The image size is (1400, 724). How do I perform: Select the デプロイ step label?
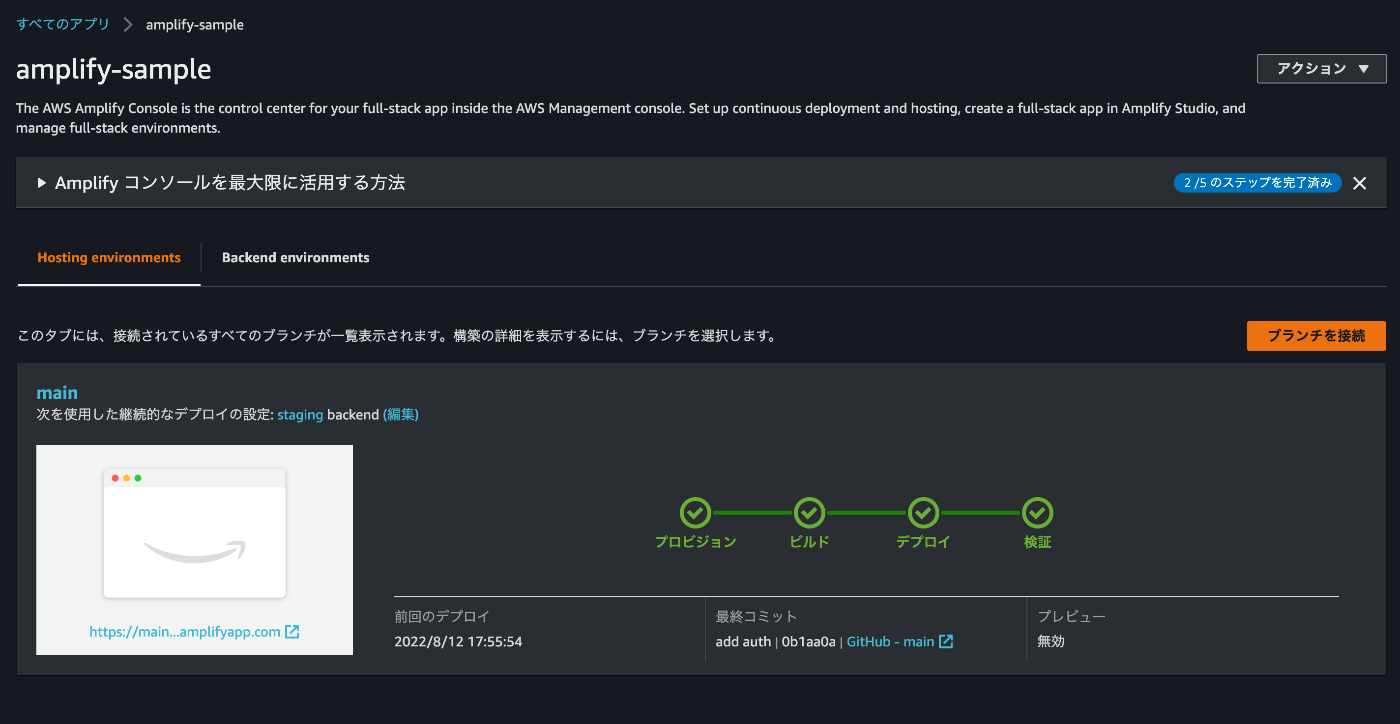pos(923,542)
